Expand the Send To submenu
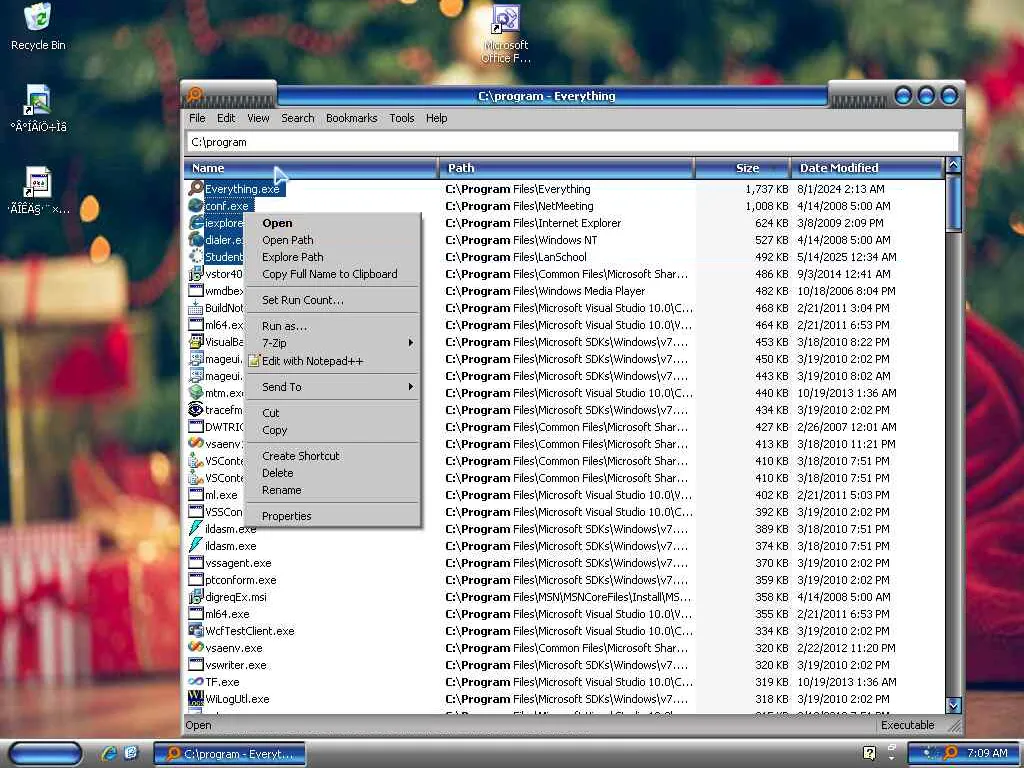Image resolution: width=1024 pixels, height=768 pixels. [332, 387]
